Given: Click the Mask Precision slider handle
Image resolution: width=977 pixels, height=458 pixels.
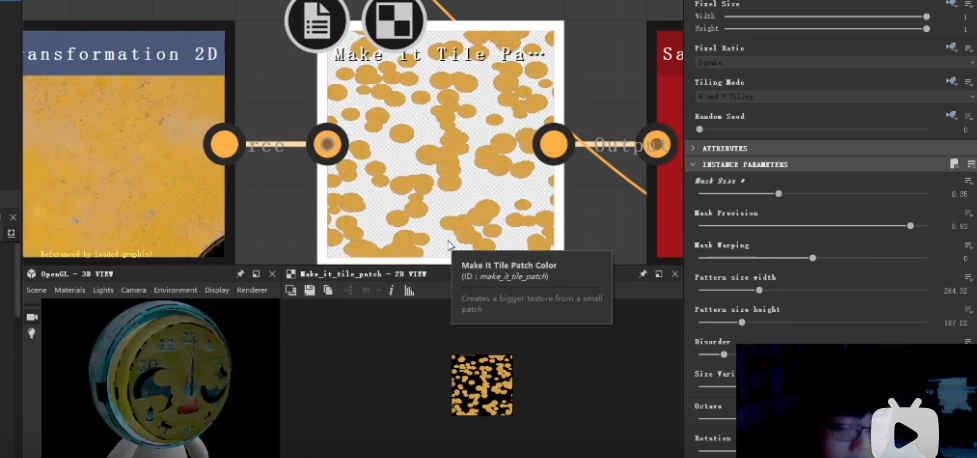Looking at the screenshot, I should 910,226.
